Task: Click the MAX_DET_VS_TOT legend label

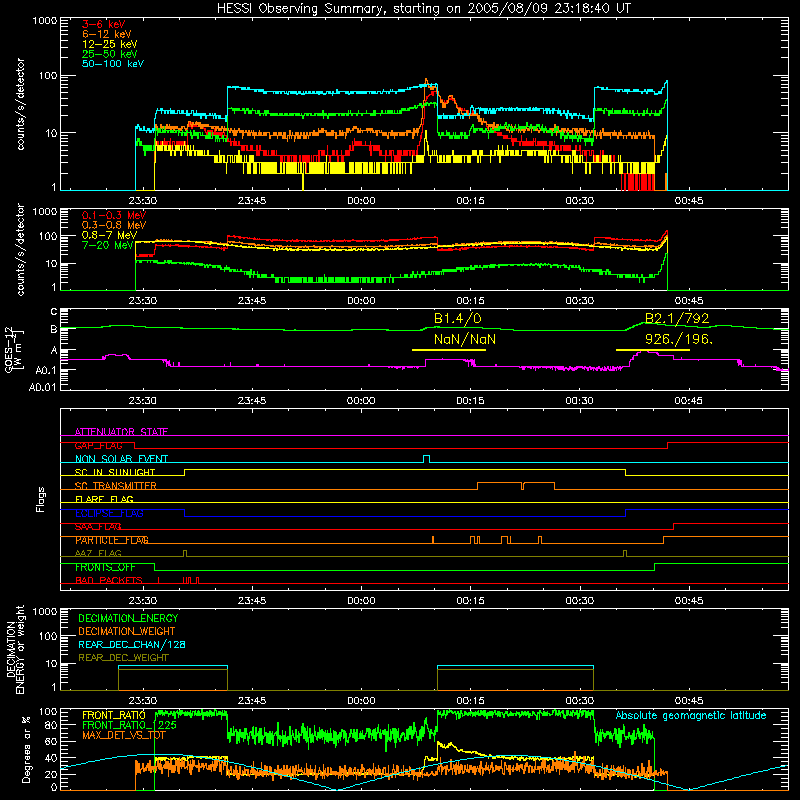Action: pyautogui.click(x=123, y=735)
